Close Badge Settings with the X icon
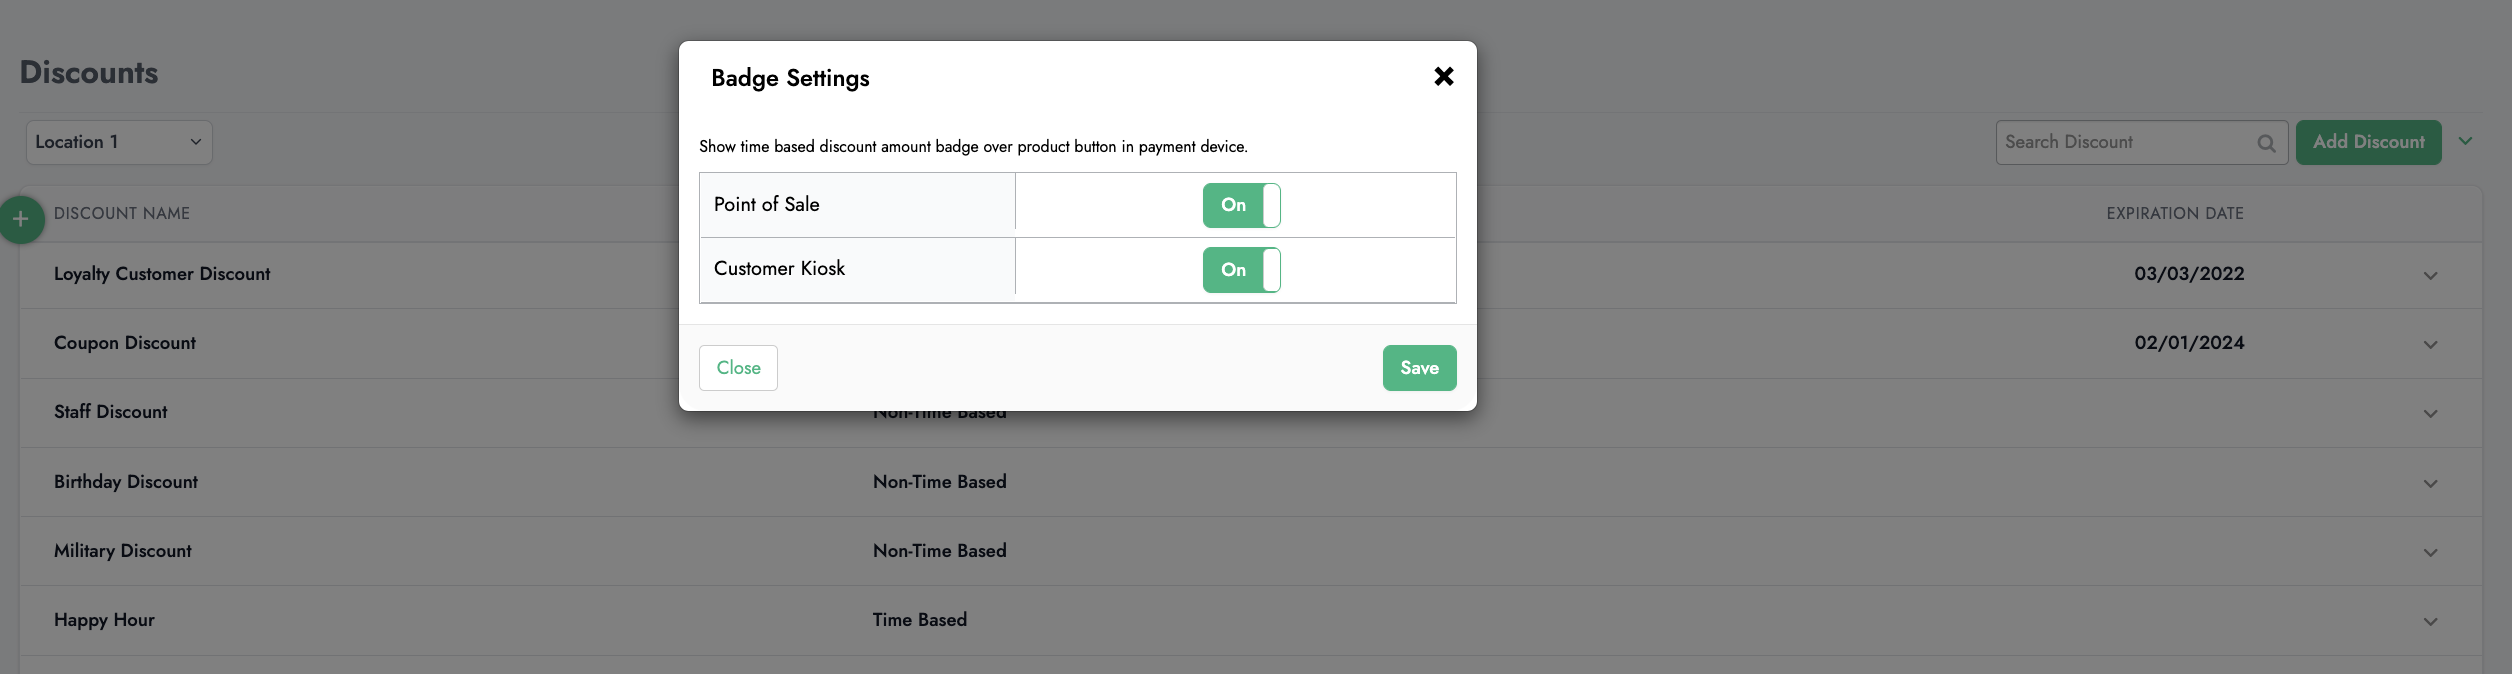Viewport: 2512px width, 674px height. tap(1443, 76)
